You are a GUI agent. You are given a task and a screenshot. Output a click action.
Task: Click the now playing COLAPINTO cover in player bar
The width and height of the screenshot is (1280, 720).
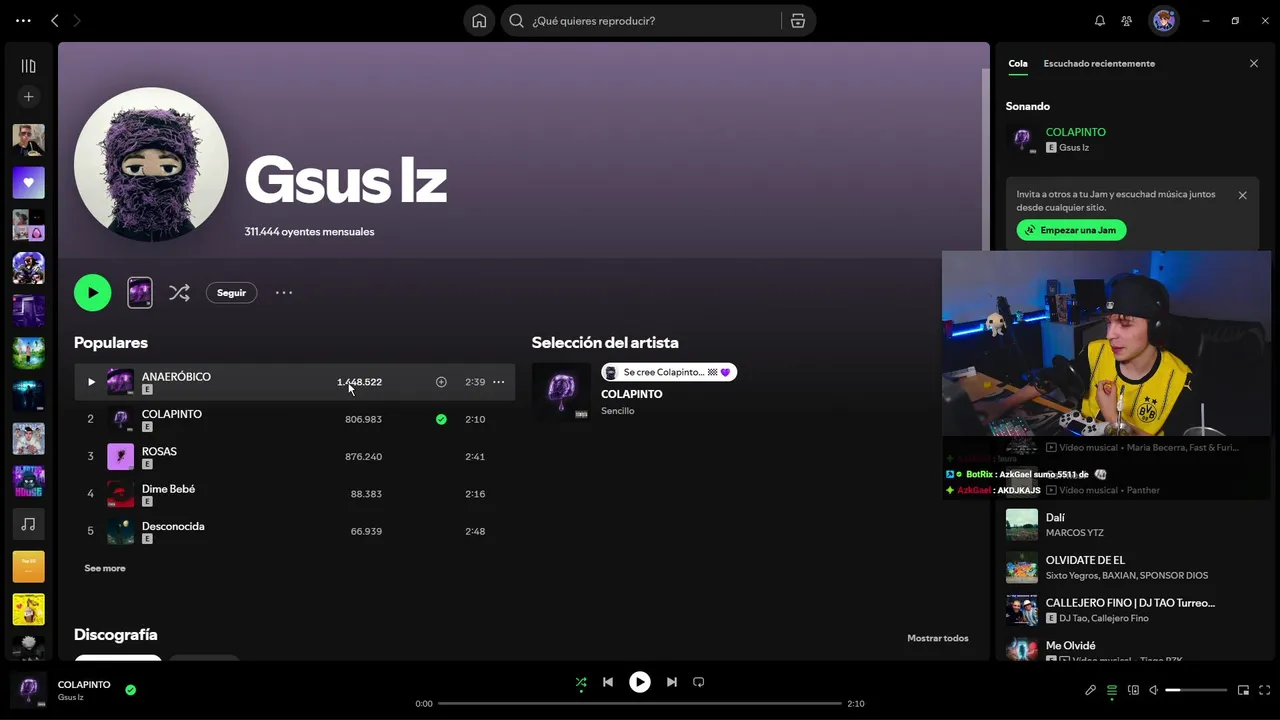[x=29, y=690]
